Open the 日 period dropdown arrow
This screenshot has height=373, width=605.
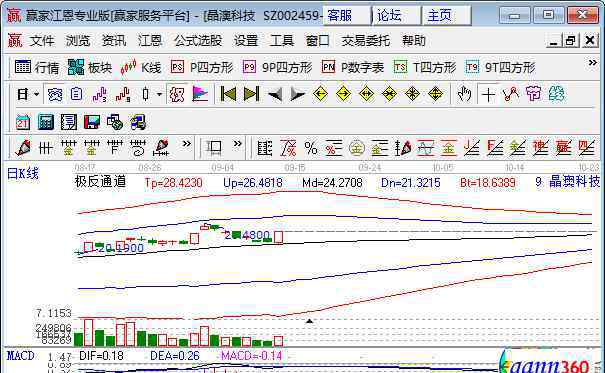coord(37,94)
